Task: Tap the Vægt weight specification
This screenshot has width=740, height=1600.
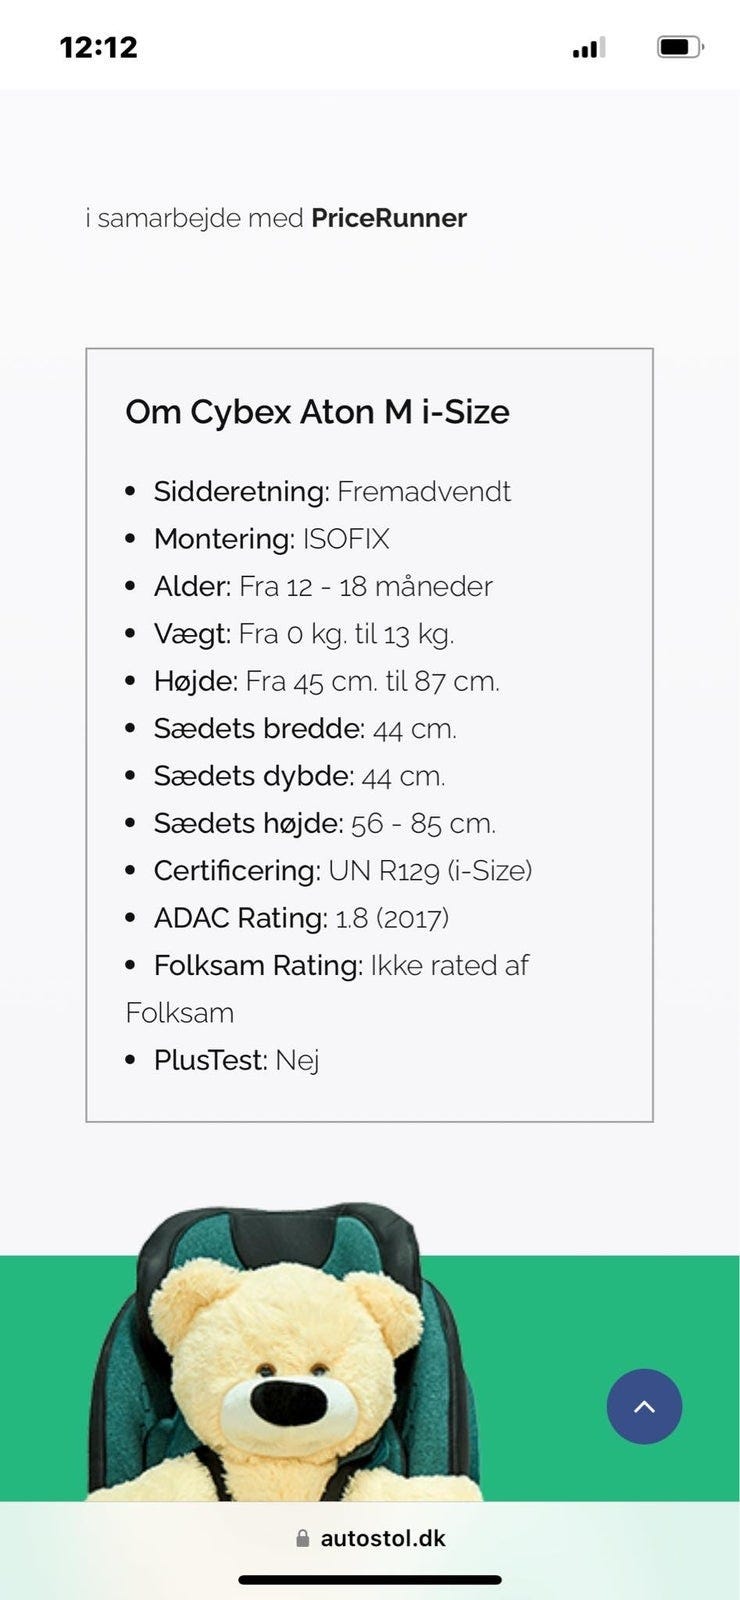Action: click(x=304, y=633)
